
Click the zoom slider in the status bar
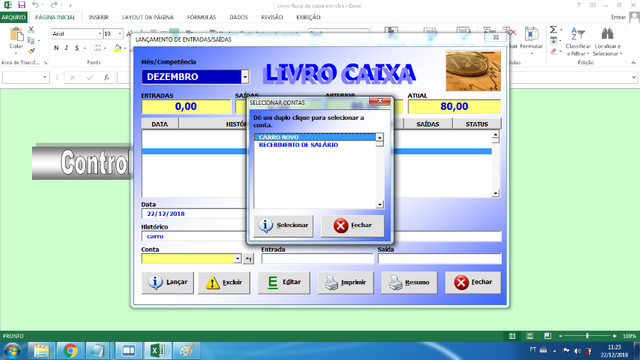pyautogui.click(x=587, y=336)
